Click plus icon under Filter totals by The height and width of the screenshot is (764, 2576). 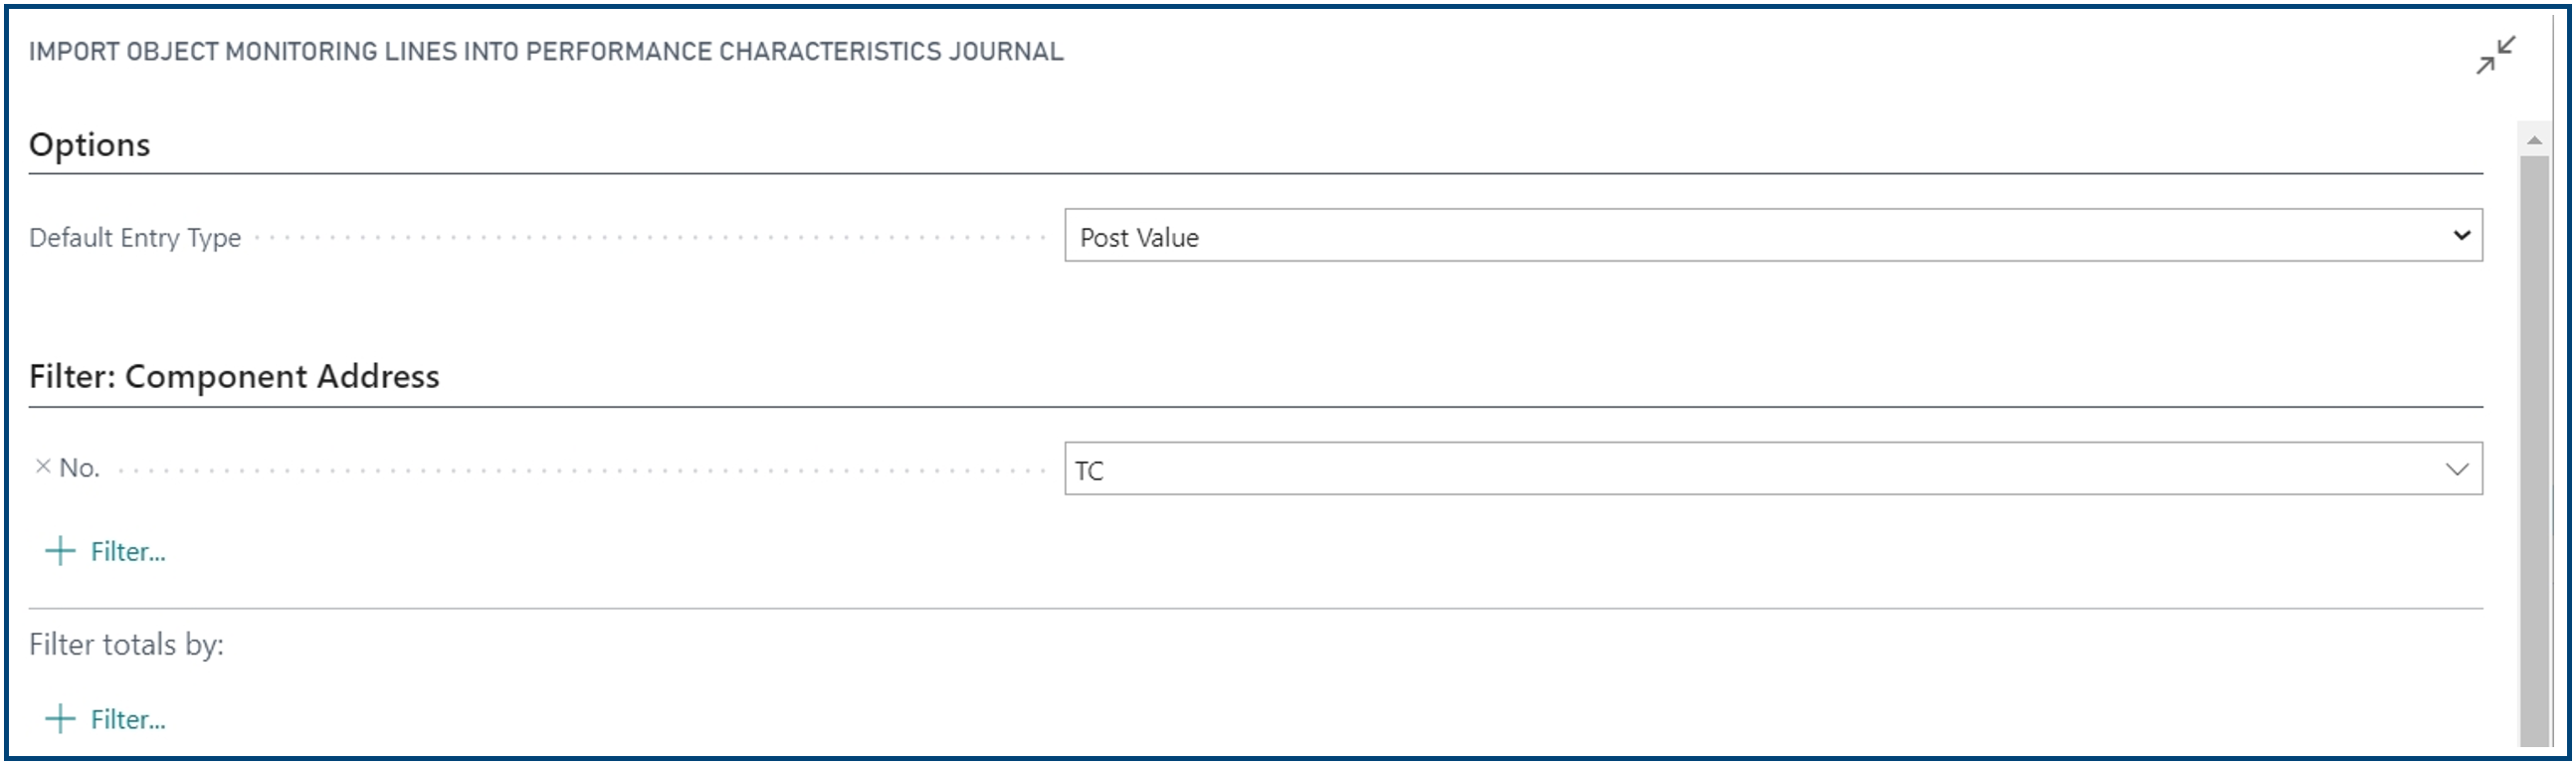click(x=60, y=719)
